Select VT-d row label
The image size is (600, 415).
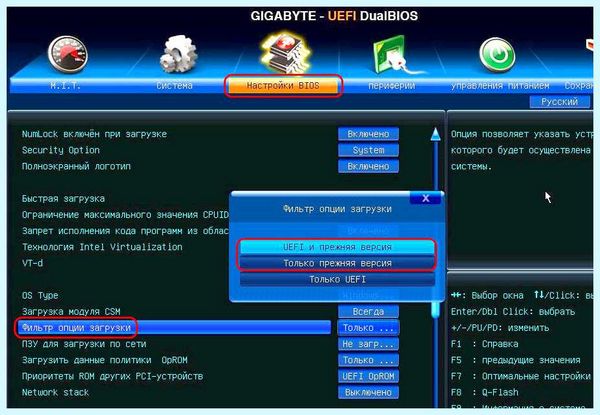click(32, 263)
